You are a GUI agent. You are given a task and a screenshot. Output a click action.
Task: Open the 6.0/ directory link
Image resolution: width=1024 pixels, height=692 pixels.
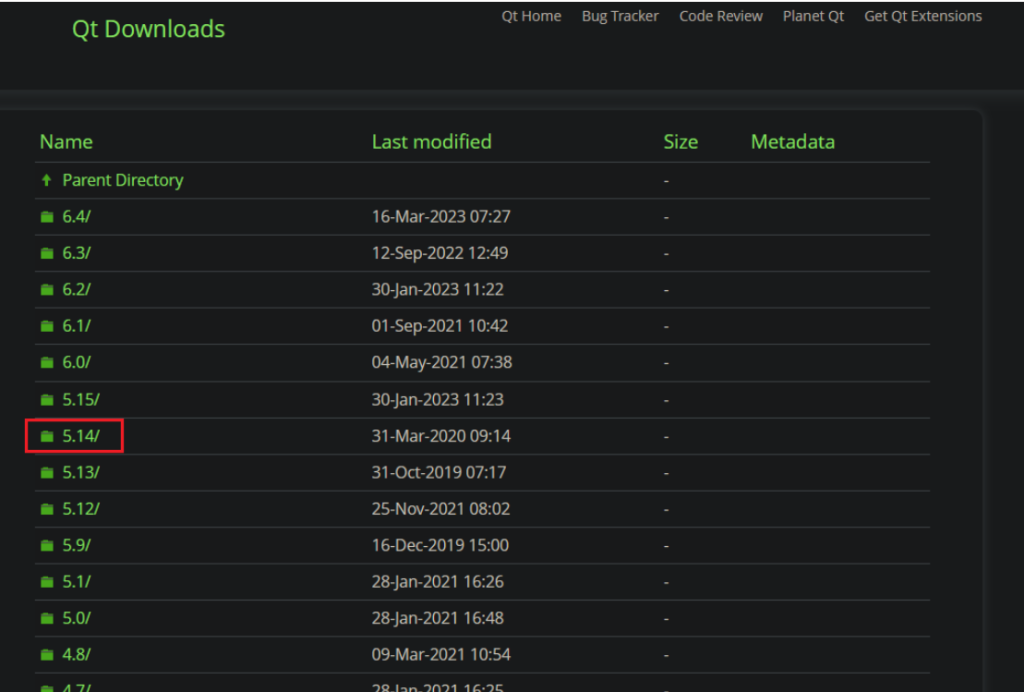point(76,362)
